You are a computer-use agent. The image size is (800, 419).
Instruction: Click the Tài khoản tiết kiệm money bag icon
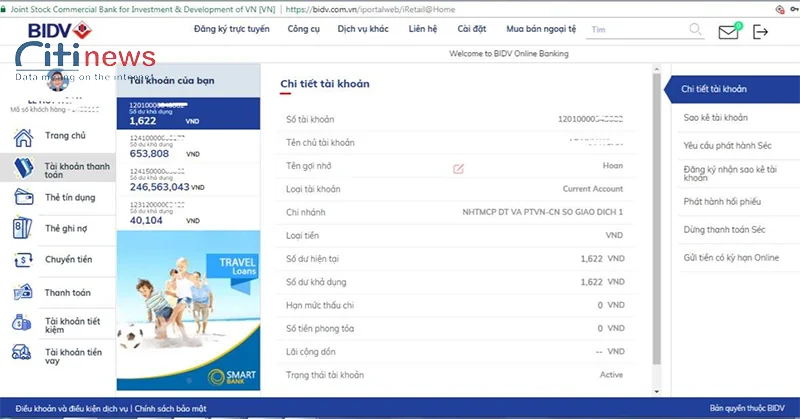(22, 323)
